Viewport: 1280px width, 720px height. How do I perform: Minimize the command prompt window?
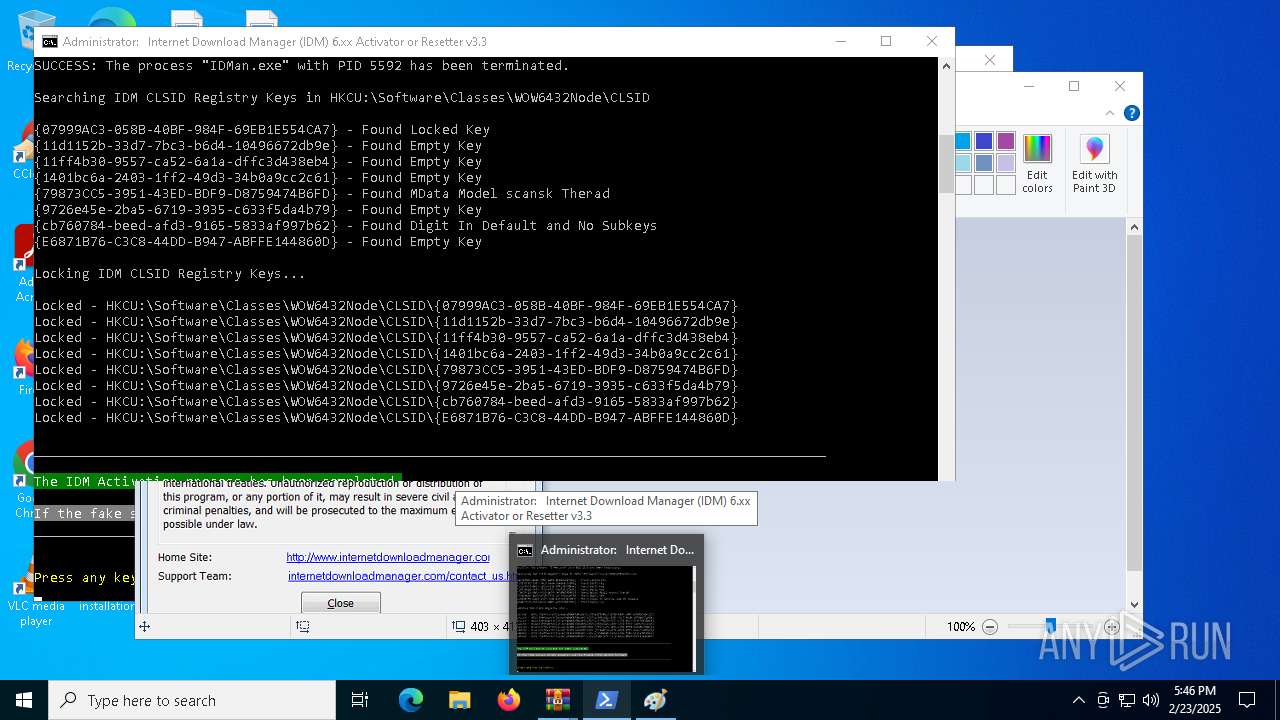point(840,41)
